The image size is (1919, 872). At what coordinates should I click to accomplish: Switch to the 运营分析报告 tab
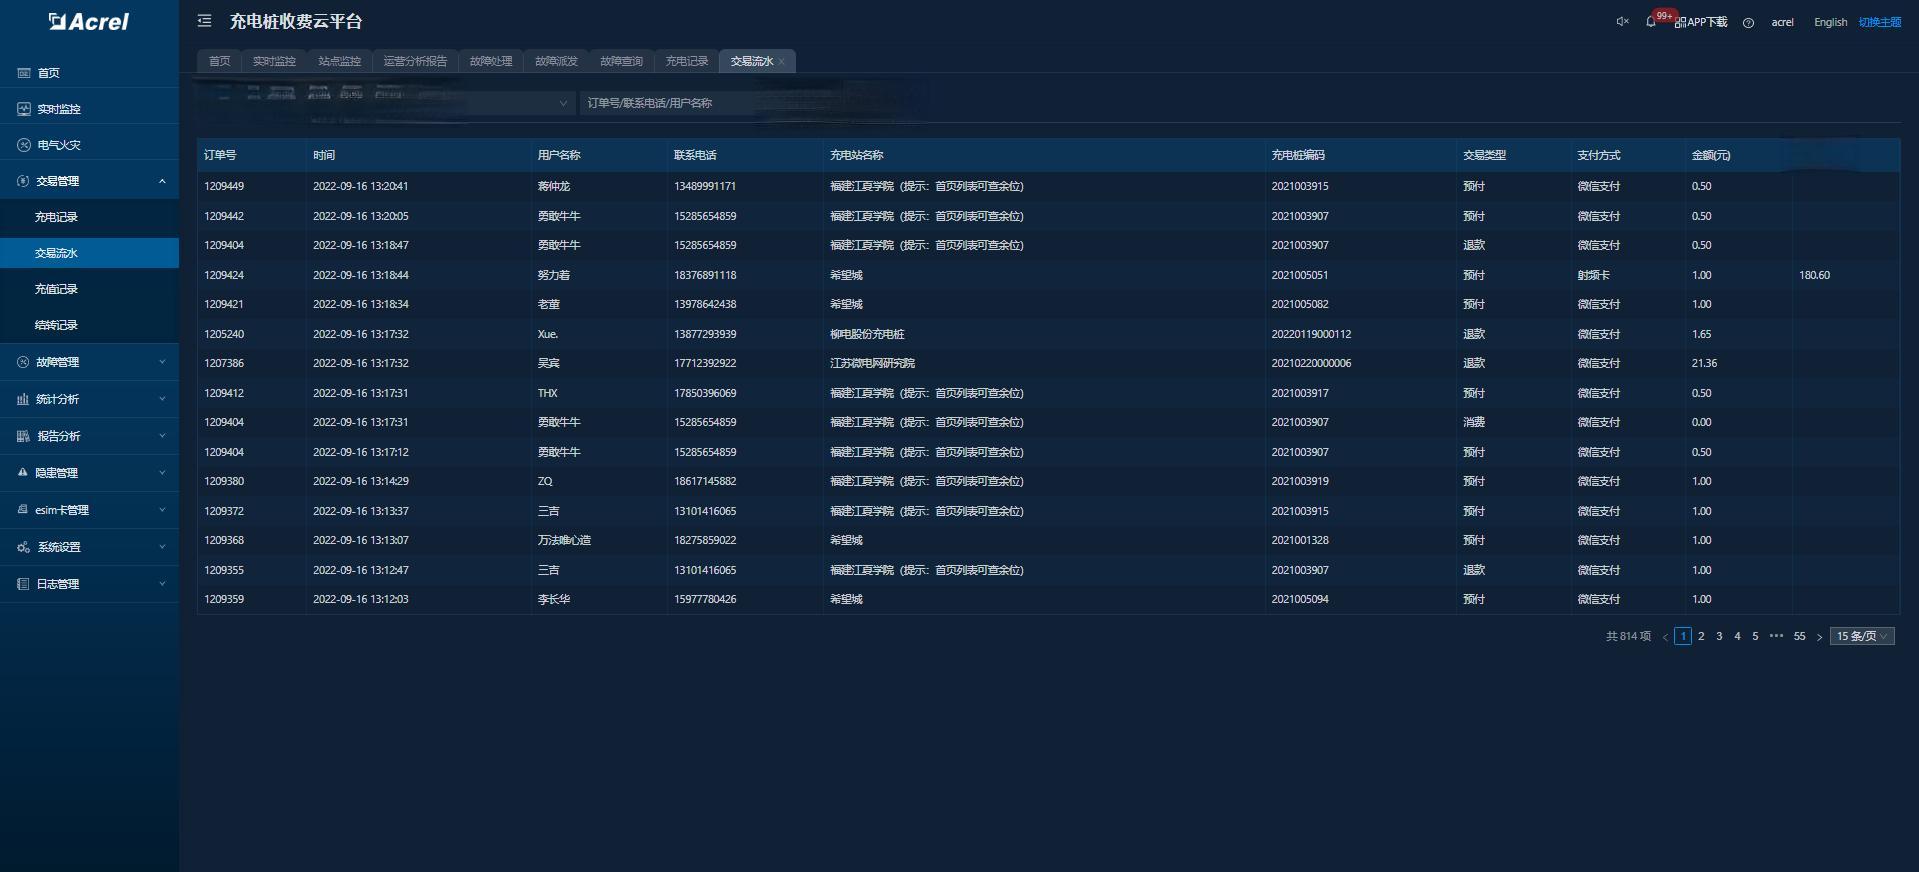click(x=415, y=61)
